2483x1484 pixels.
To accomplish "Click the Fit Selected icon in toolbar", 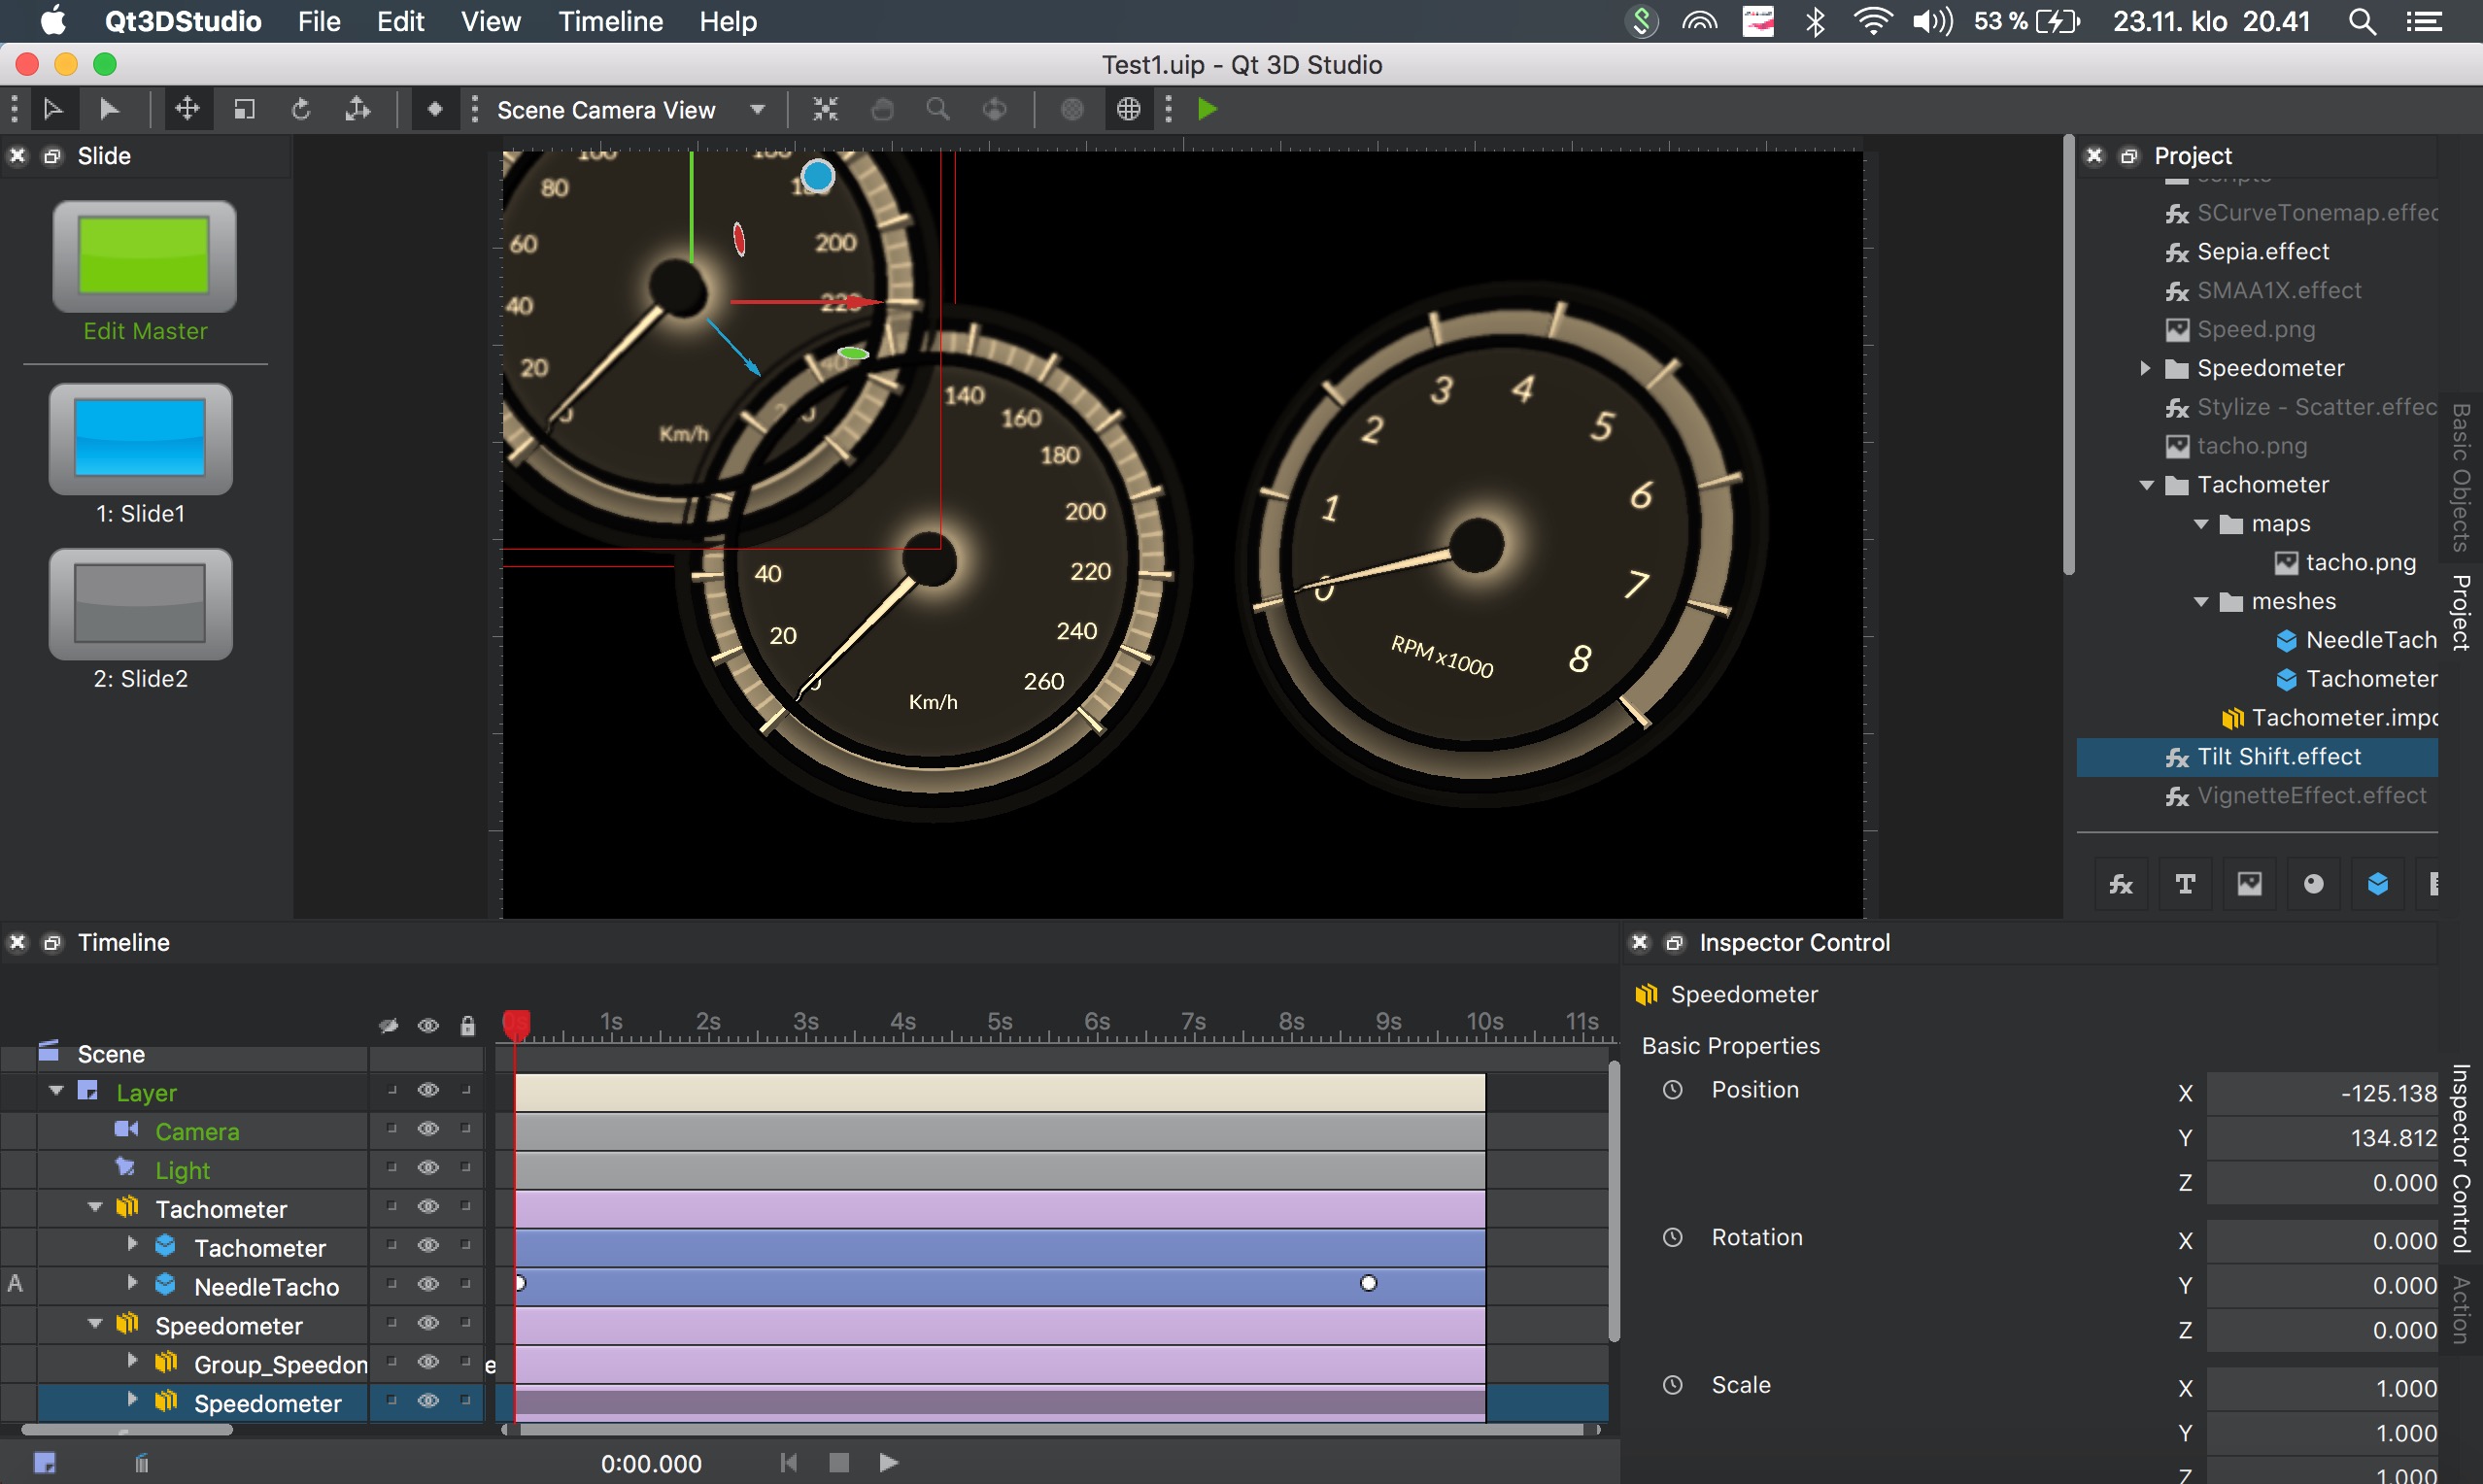I will 825,109.
